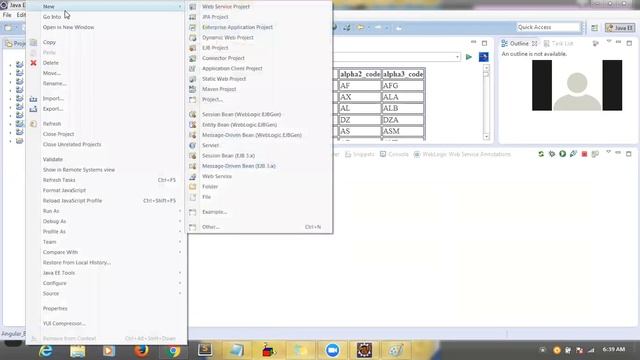The image size is (640, 360).
Task: Click Restore From Local History...
Action: (x=77, y=262)
